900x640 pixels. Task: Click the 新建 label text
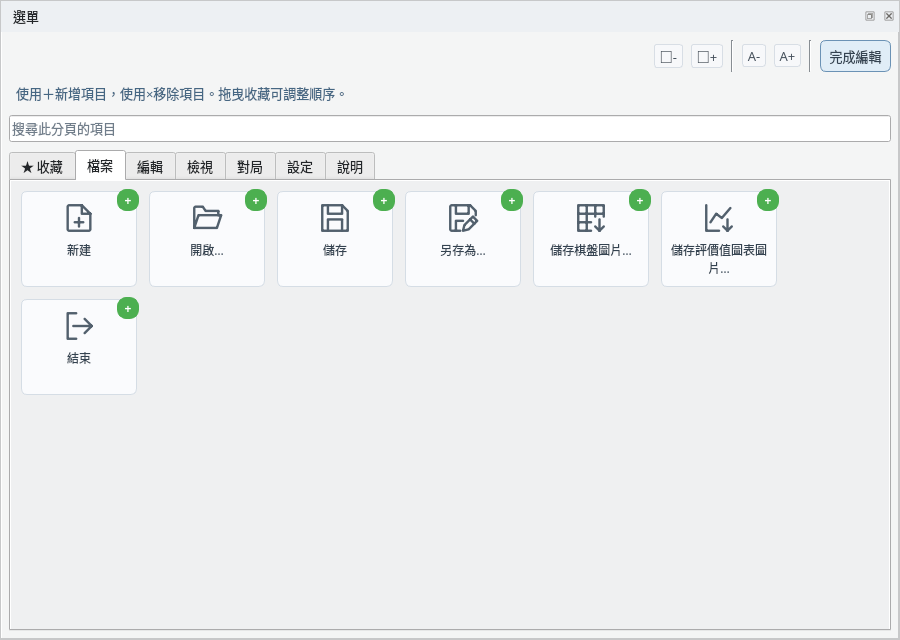(x=79, y=250)
